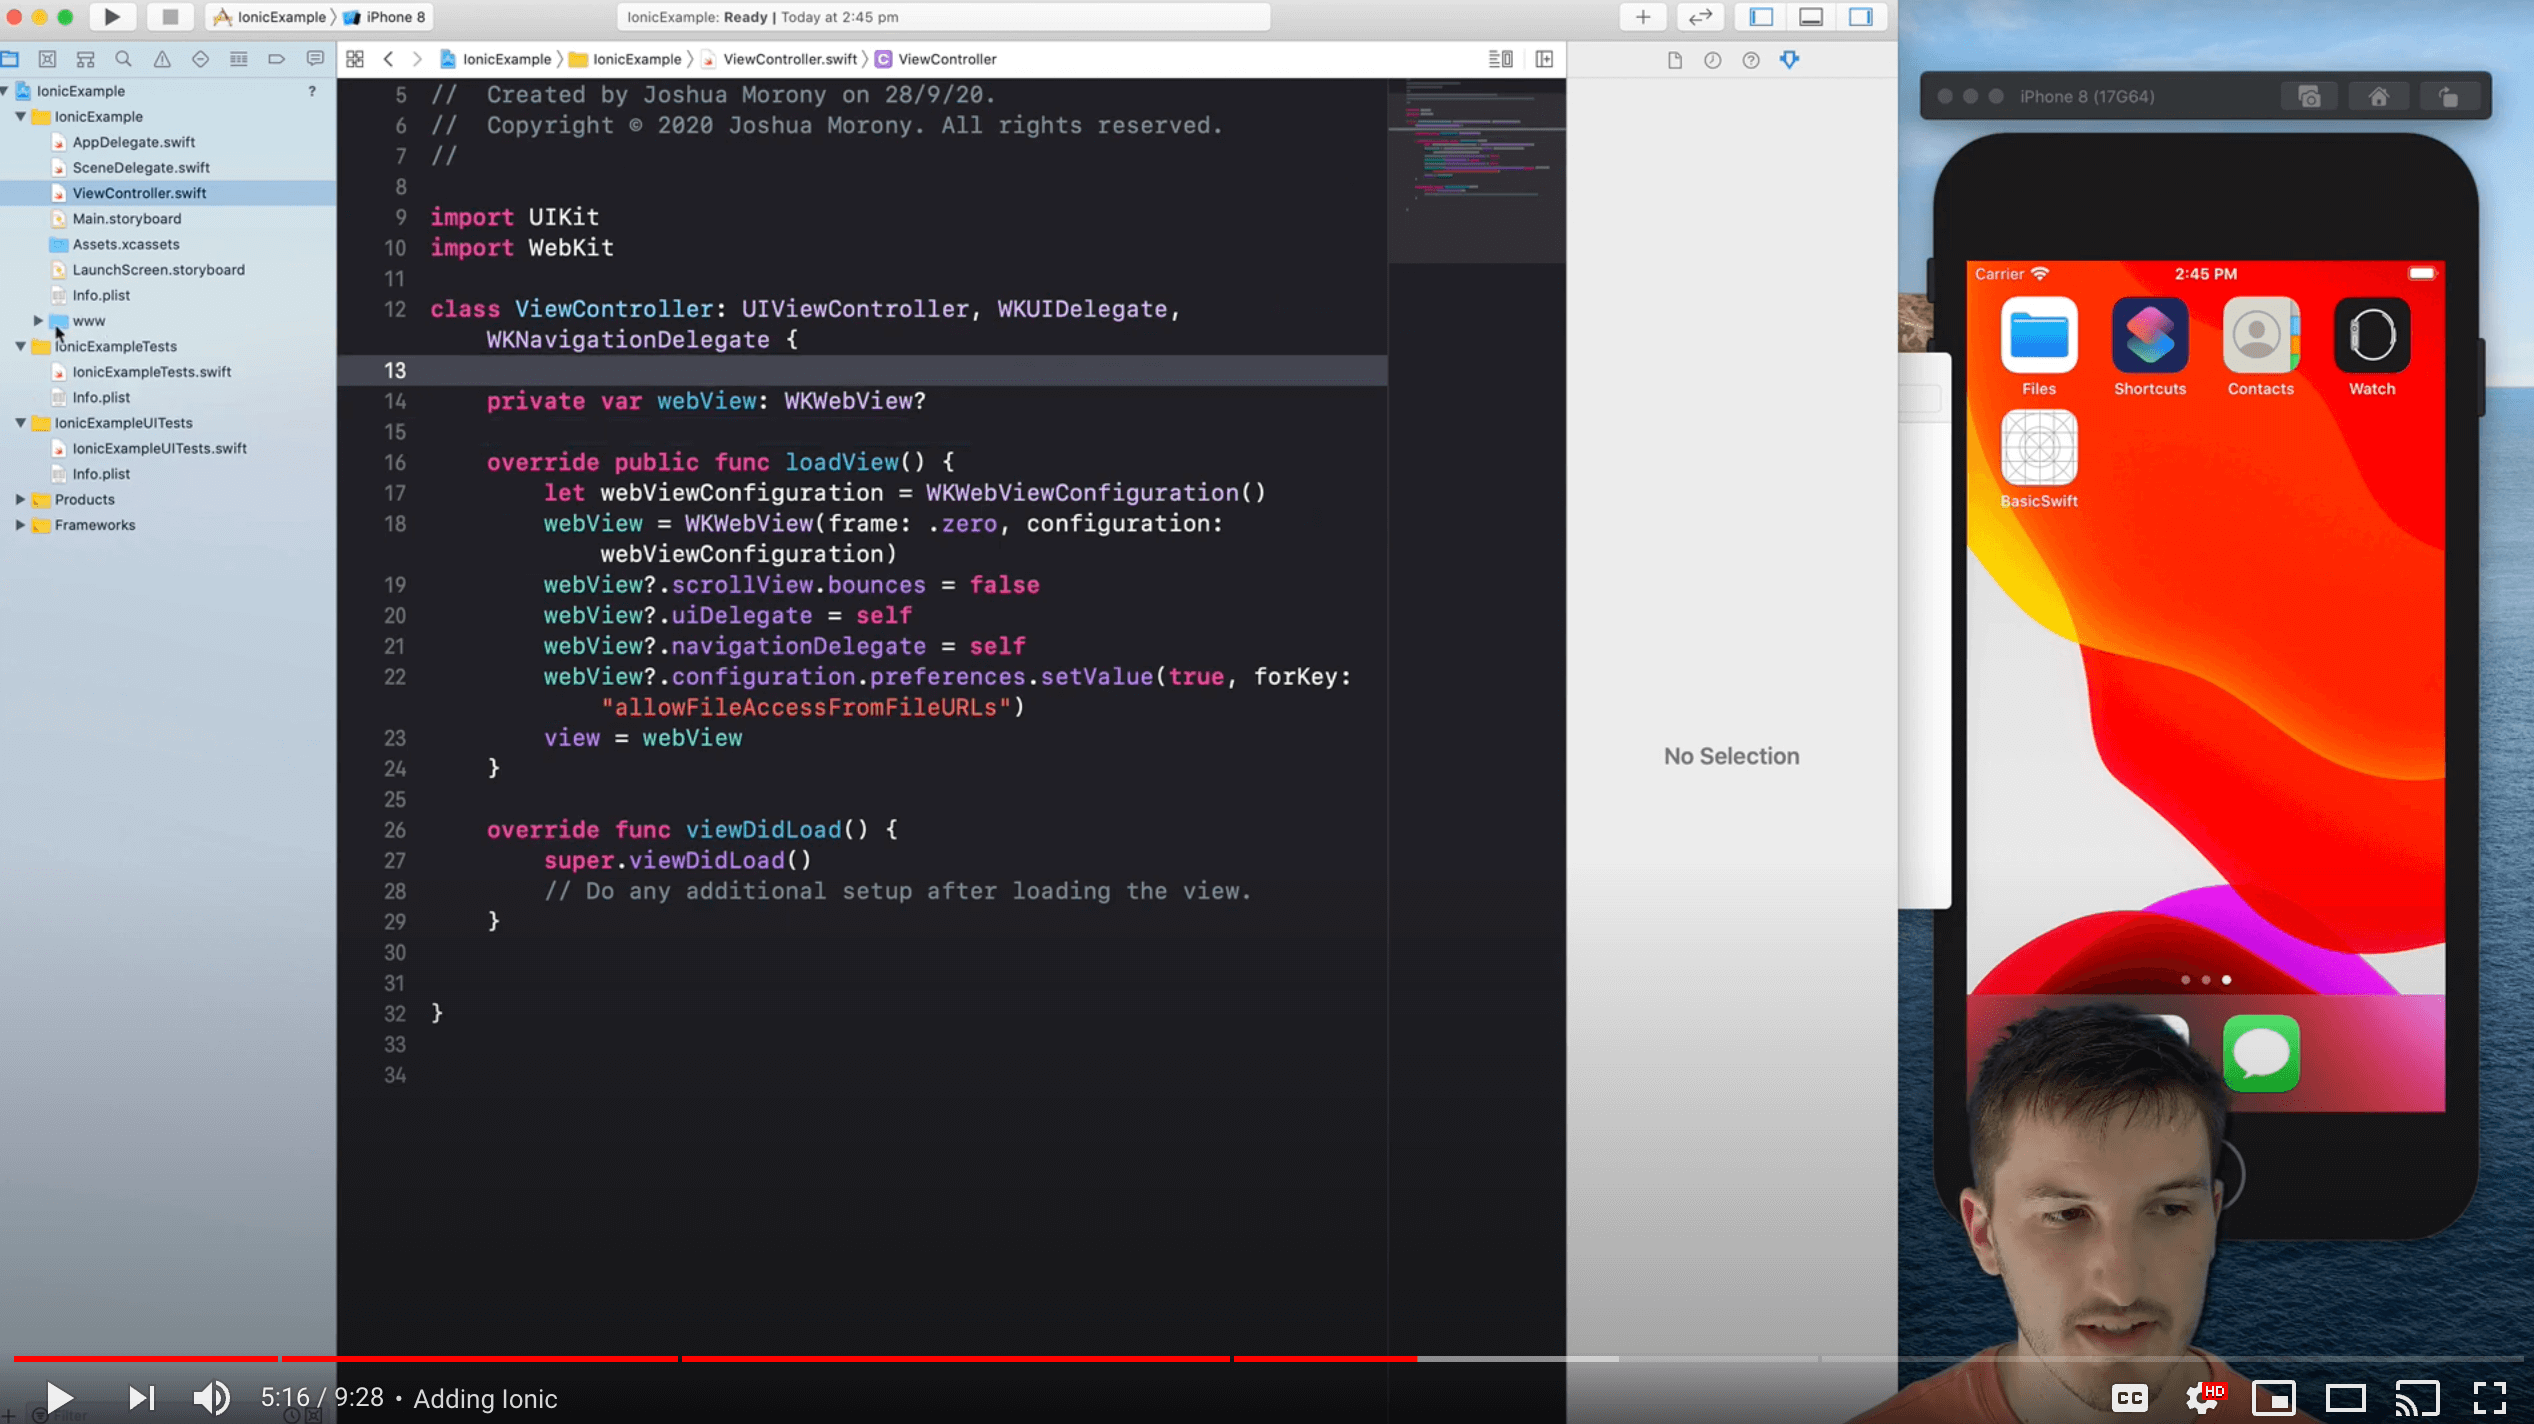
Task: Skip to the next video
Action: (141, 1397)
